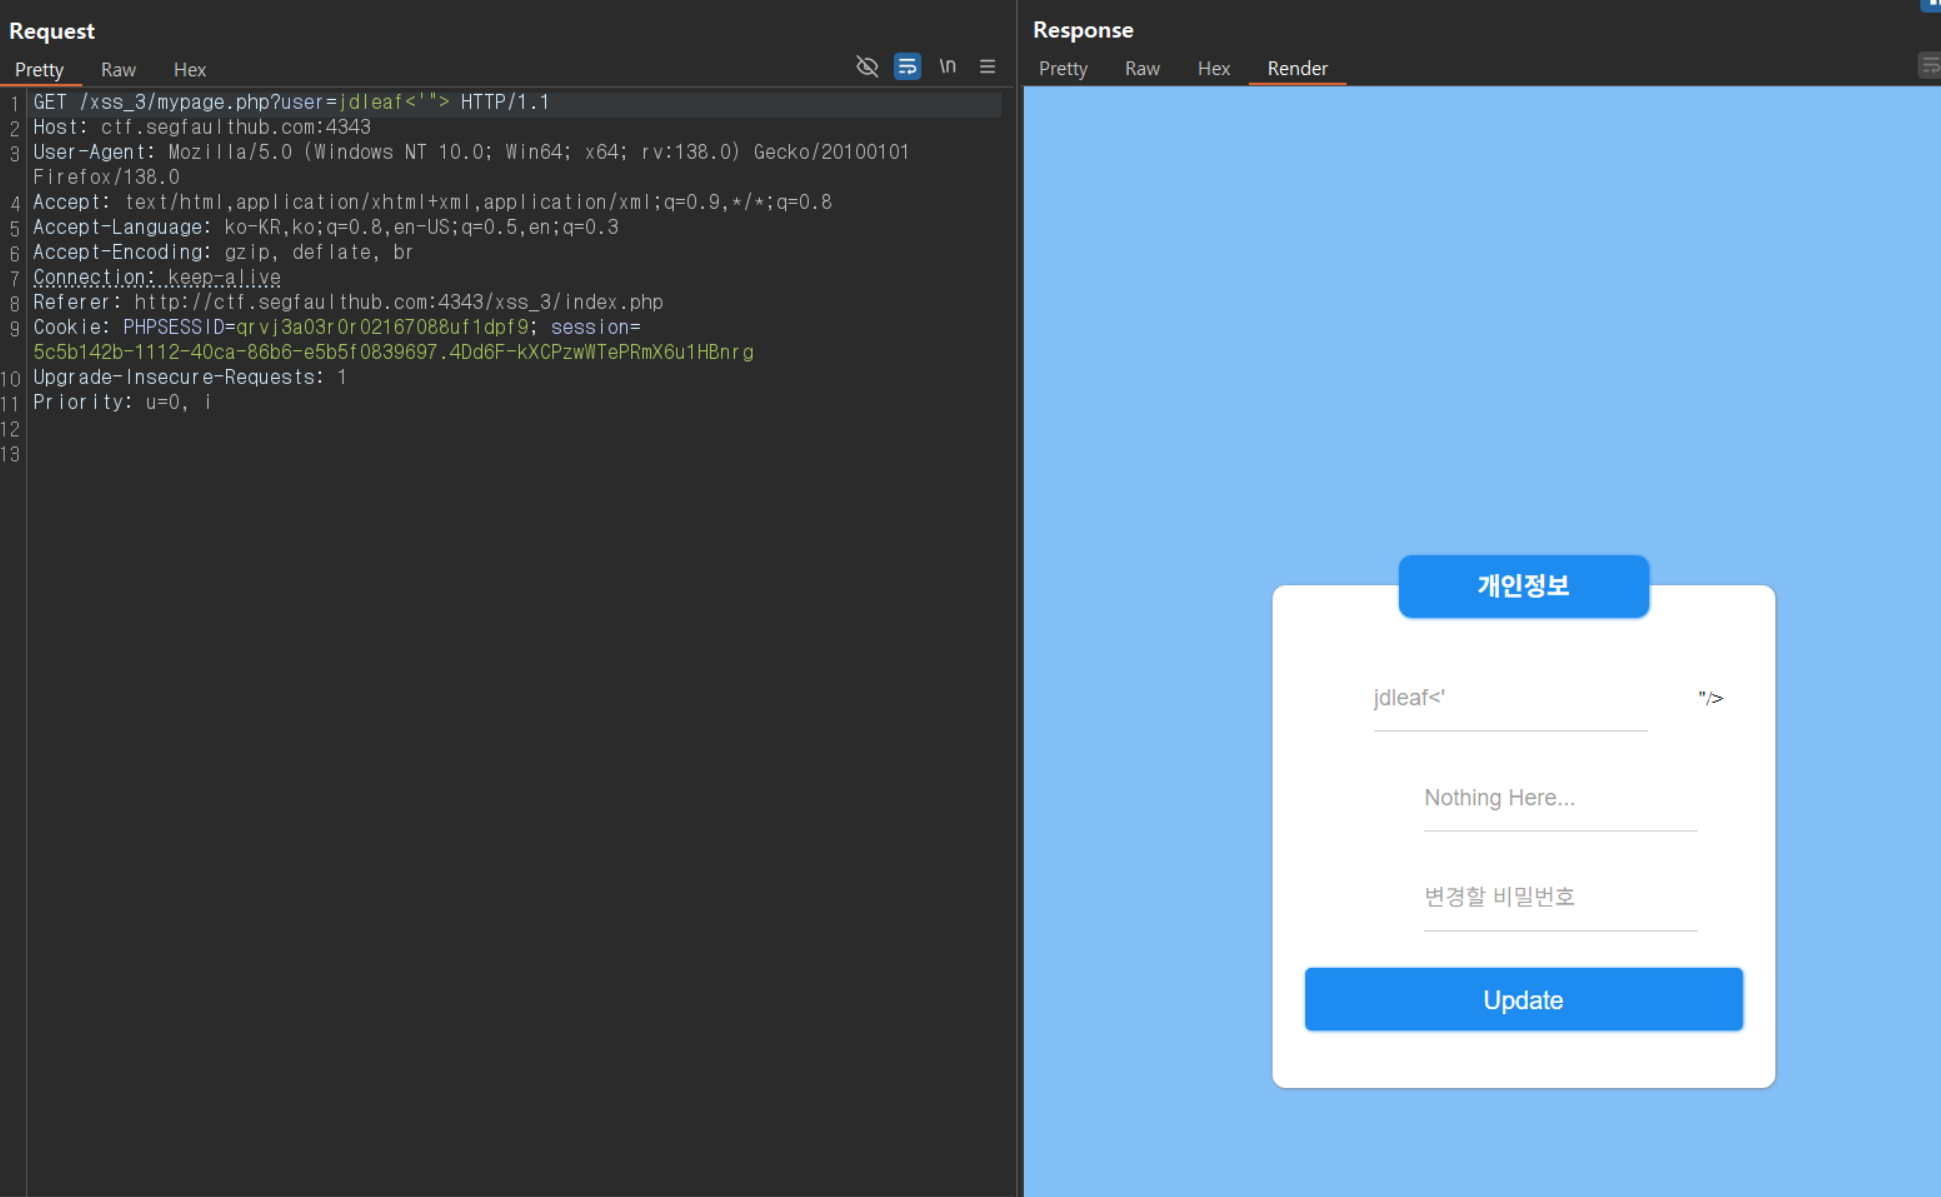This screenshot has height=1197, width=1941.
Task: Click the Nothing Here... input field
Action: coord(1560,798)
